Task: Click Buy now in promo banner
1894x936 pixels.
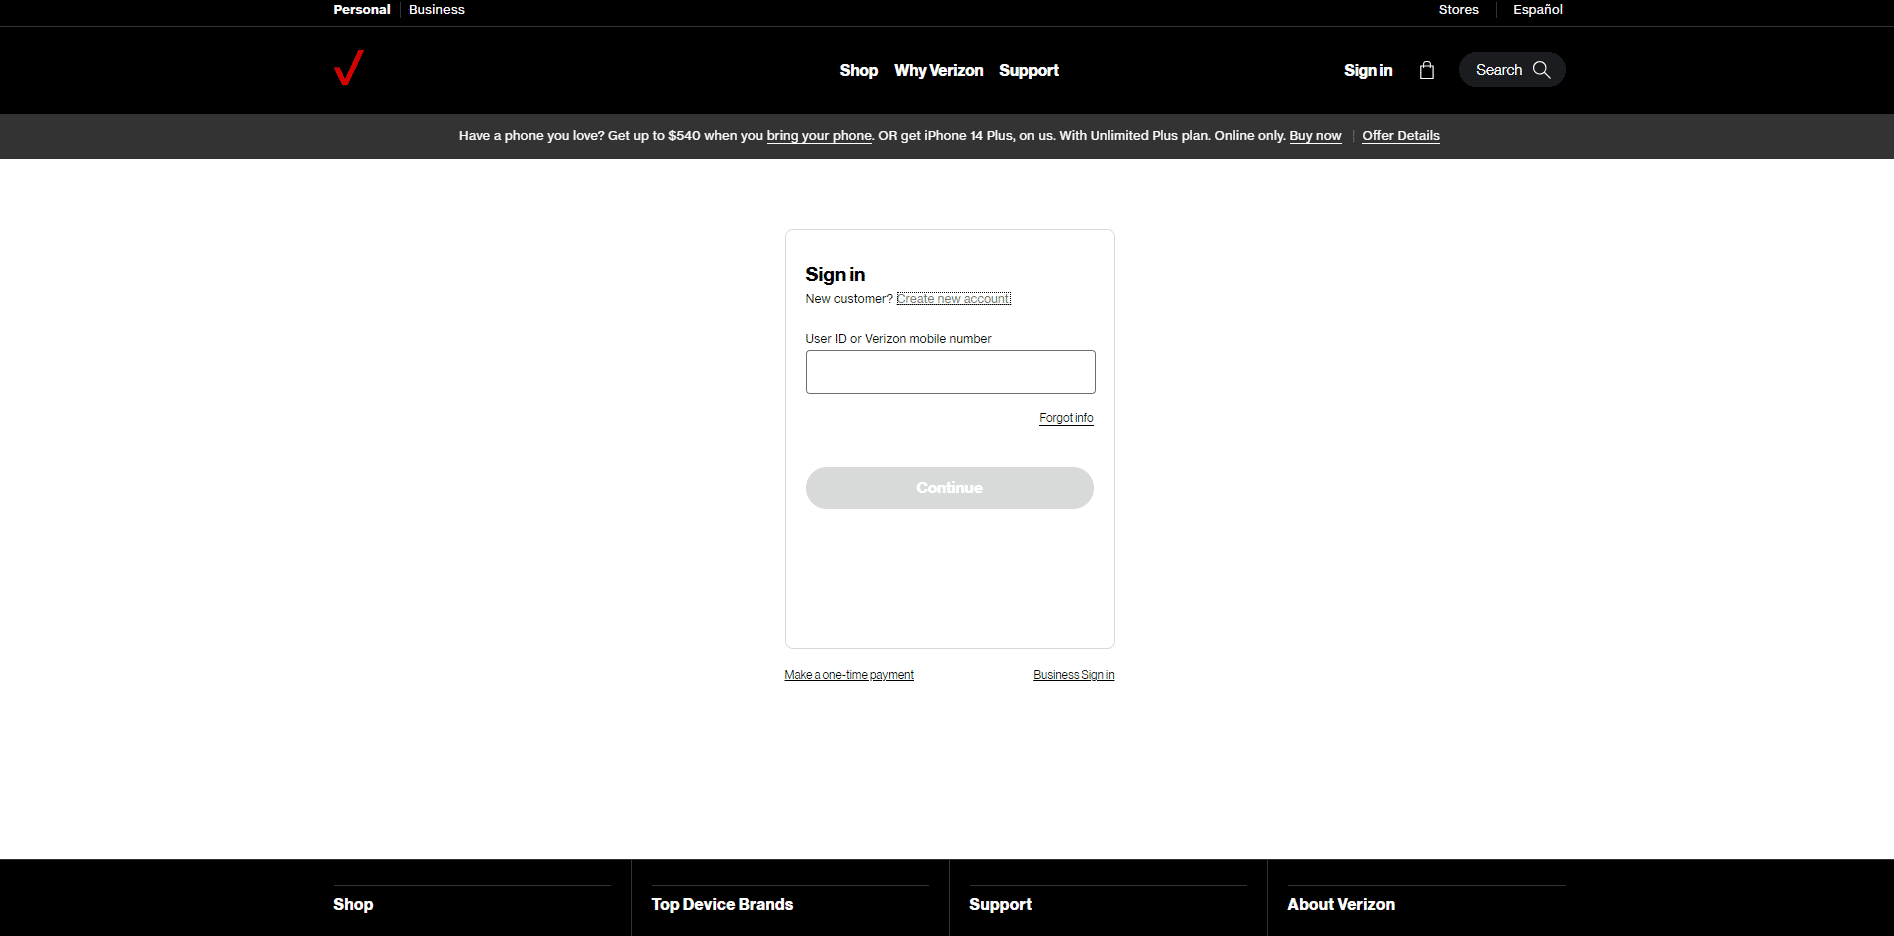Action: (1315, 136)
